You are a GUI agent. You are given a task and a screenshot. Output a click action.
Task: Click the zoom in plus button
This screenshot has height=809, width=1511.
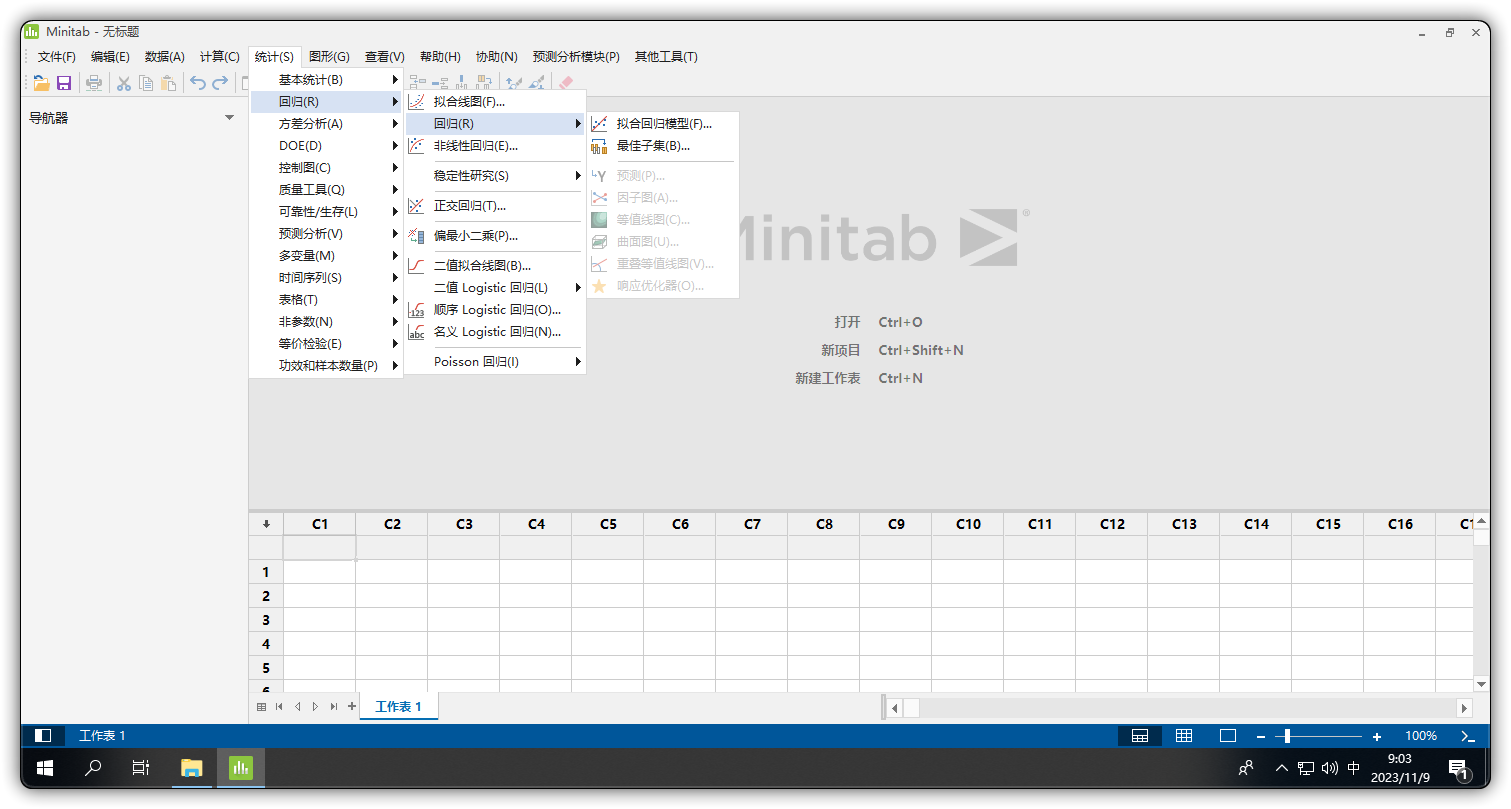1377,737
